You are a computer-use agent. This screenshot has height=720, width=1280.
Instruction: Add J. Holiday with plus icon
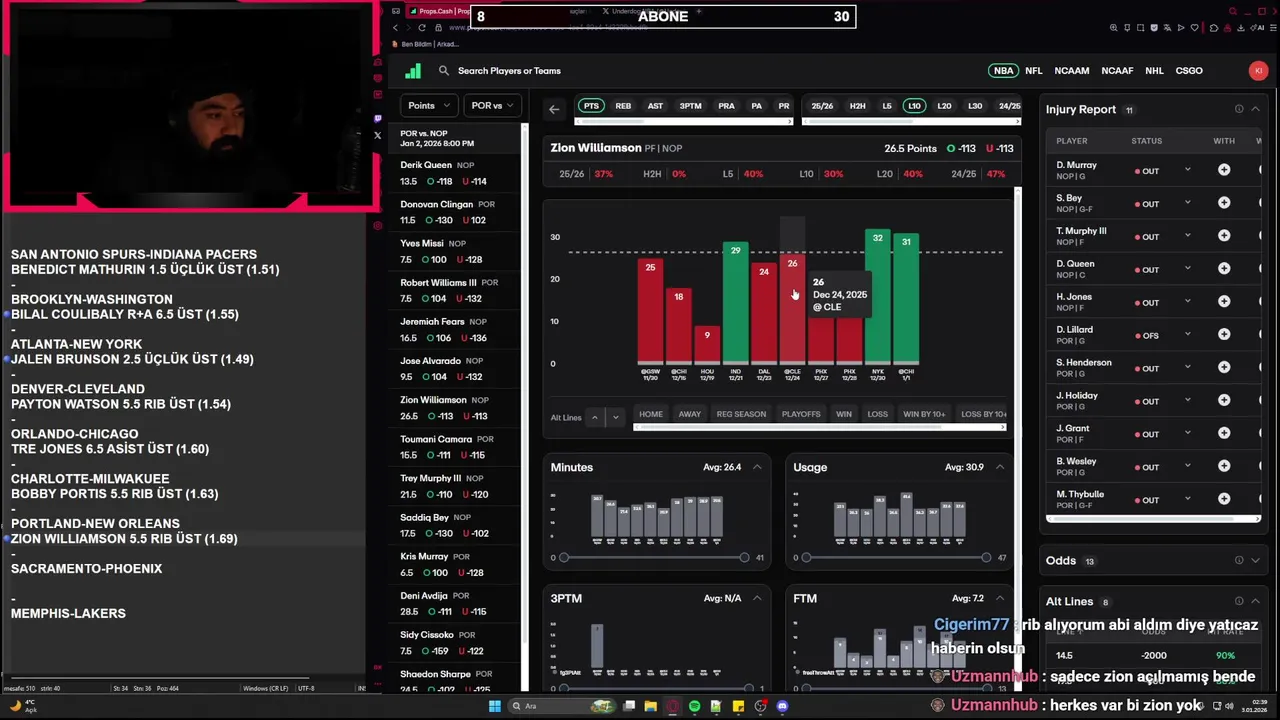coord(1224,401)
